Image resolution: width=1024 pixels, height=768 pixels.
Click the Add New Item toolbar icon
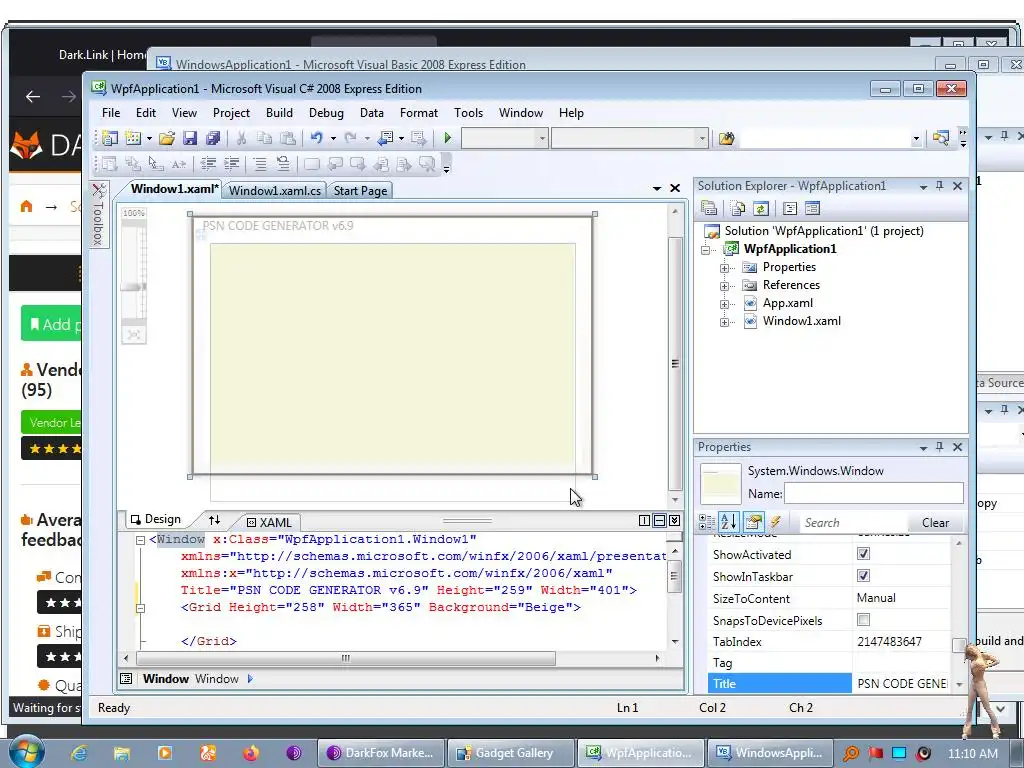click(x=133, y=138)
